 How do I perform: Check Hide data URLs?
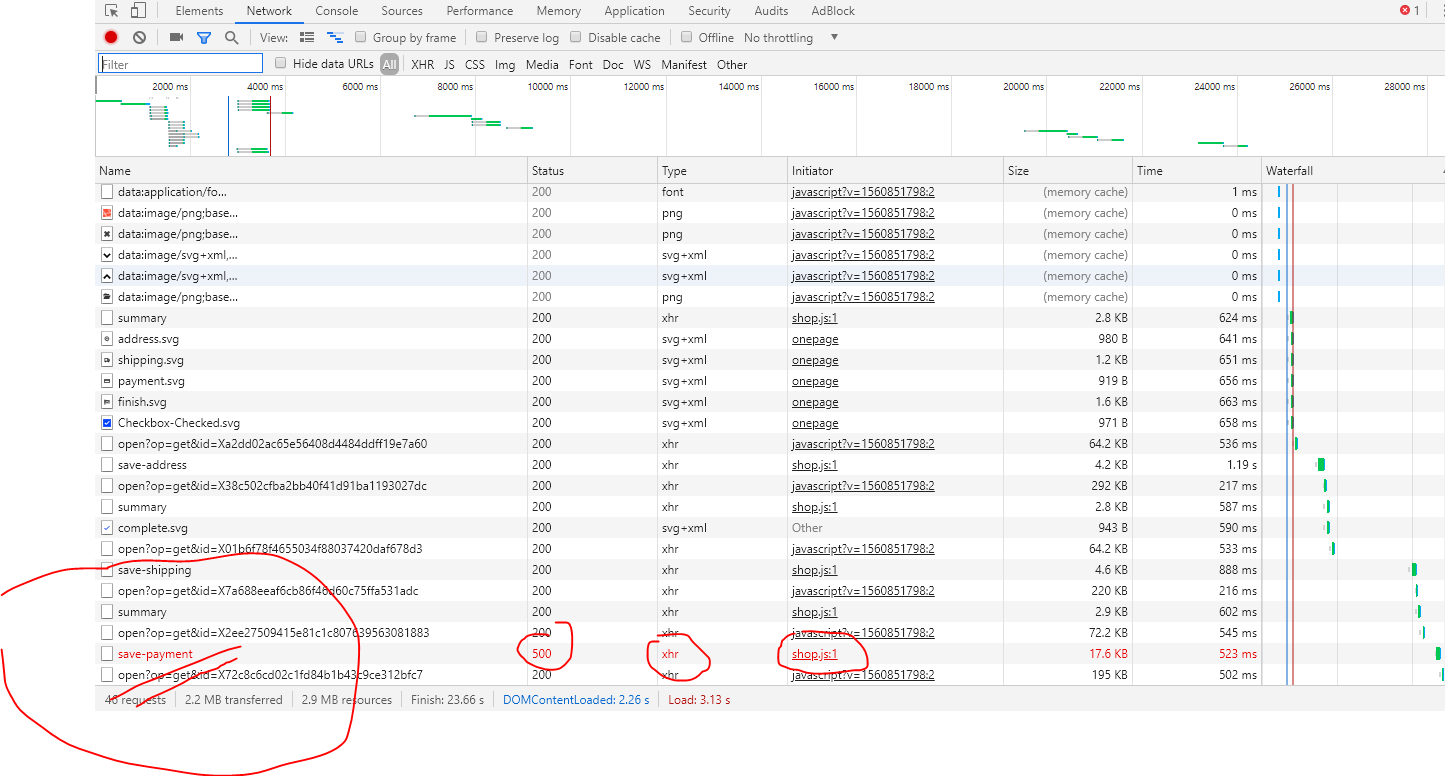pyautogui.click(x=281, y=63)
